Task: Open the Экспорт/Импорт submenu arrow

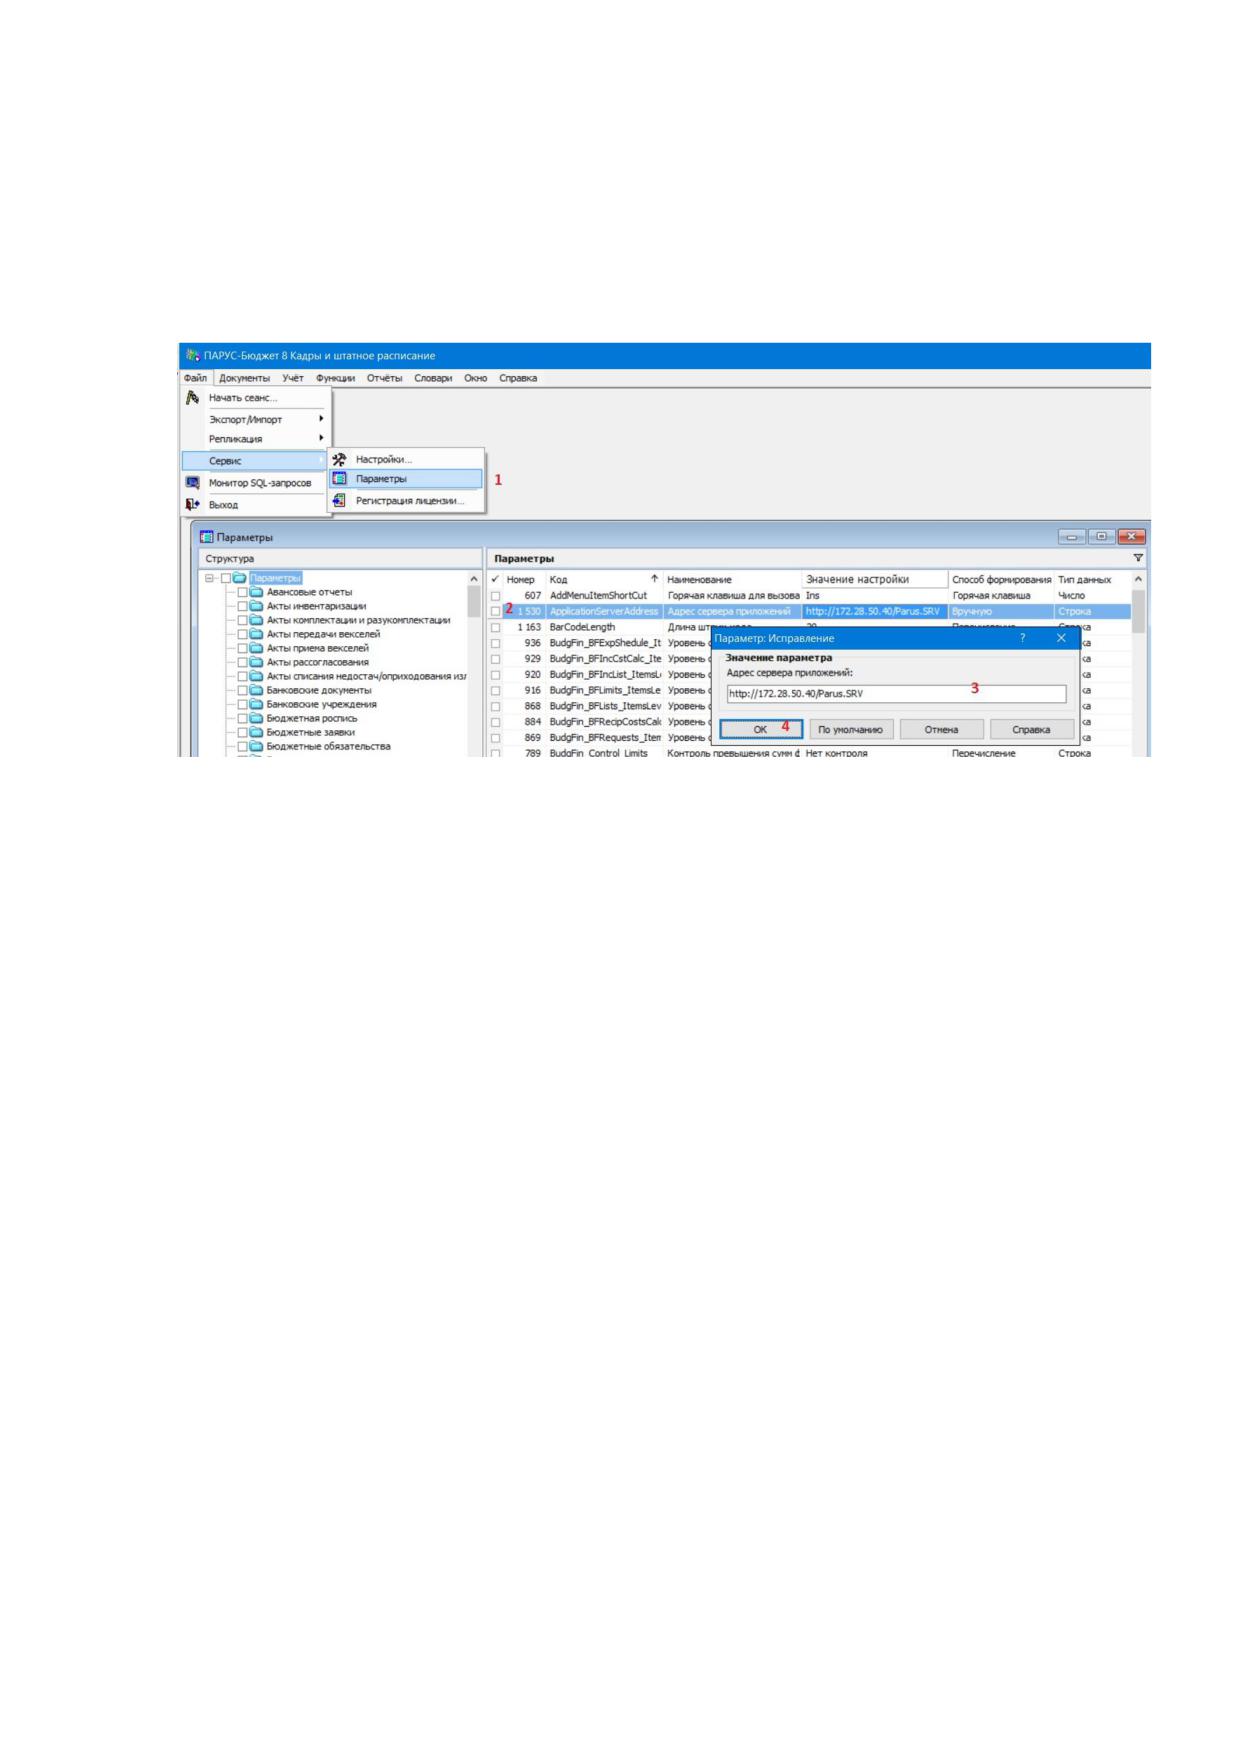Action: pyautogui.click(x=321, y=419)
